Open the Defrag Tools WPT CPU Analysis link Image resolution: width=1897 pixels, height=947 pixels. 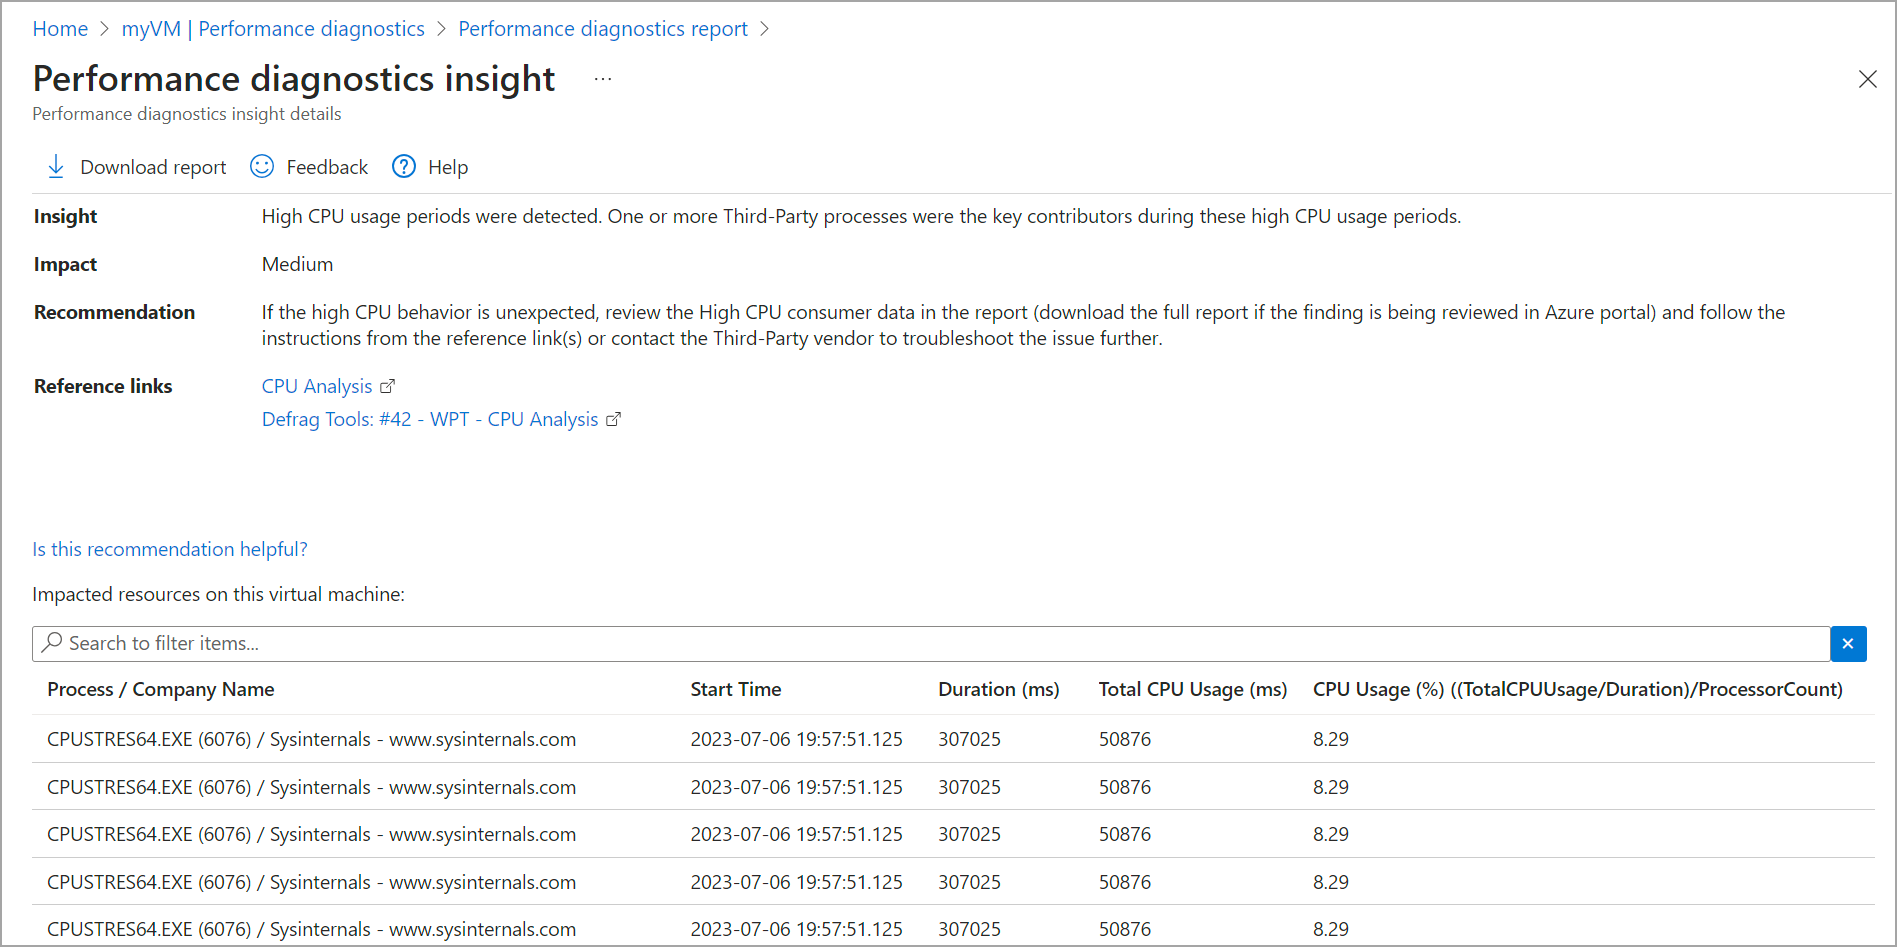pyautogui.click(x=430, y=419)
